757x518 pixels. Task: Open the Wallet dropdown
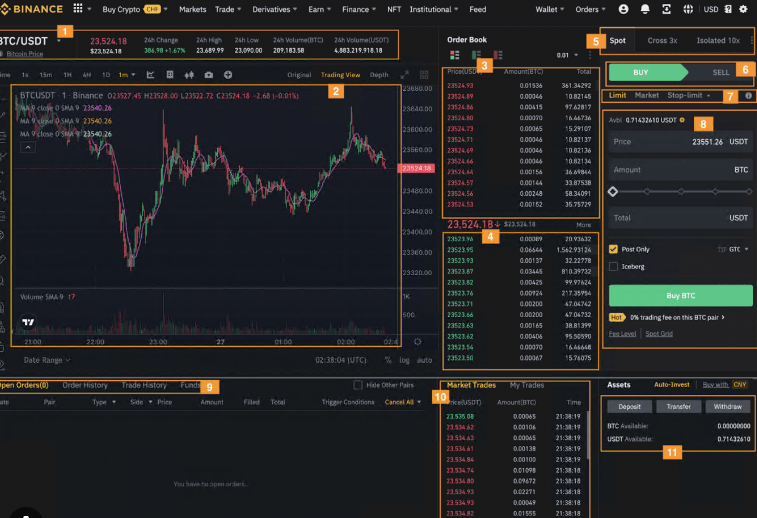point(549,9)
